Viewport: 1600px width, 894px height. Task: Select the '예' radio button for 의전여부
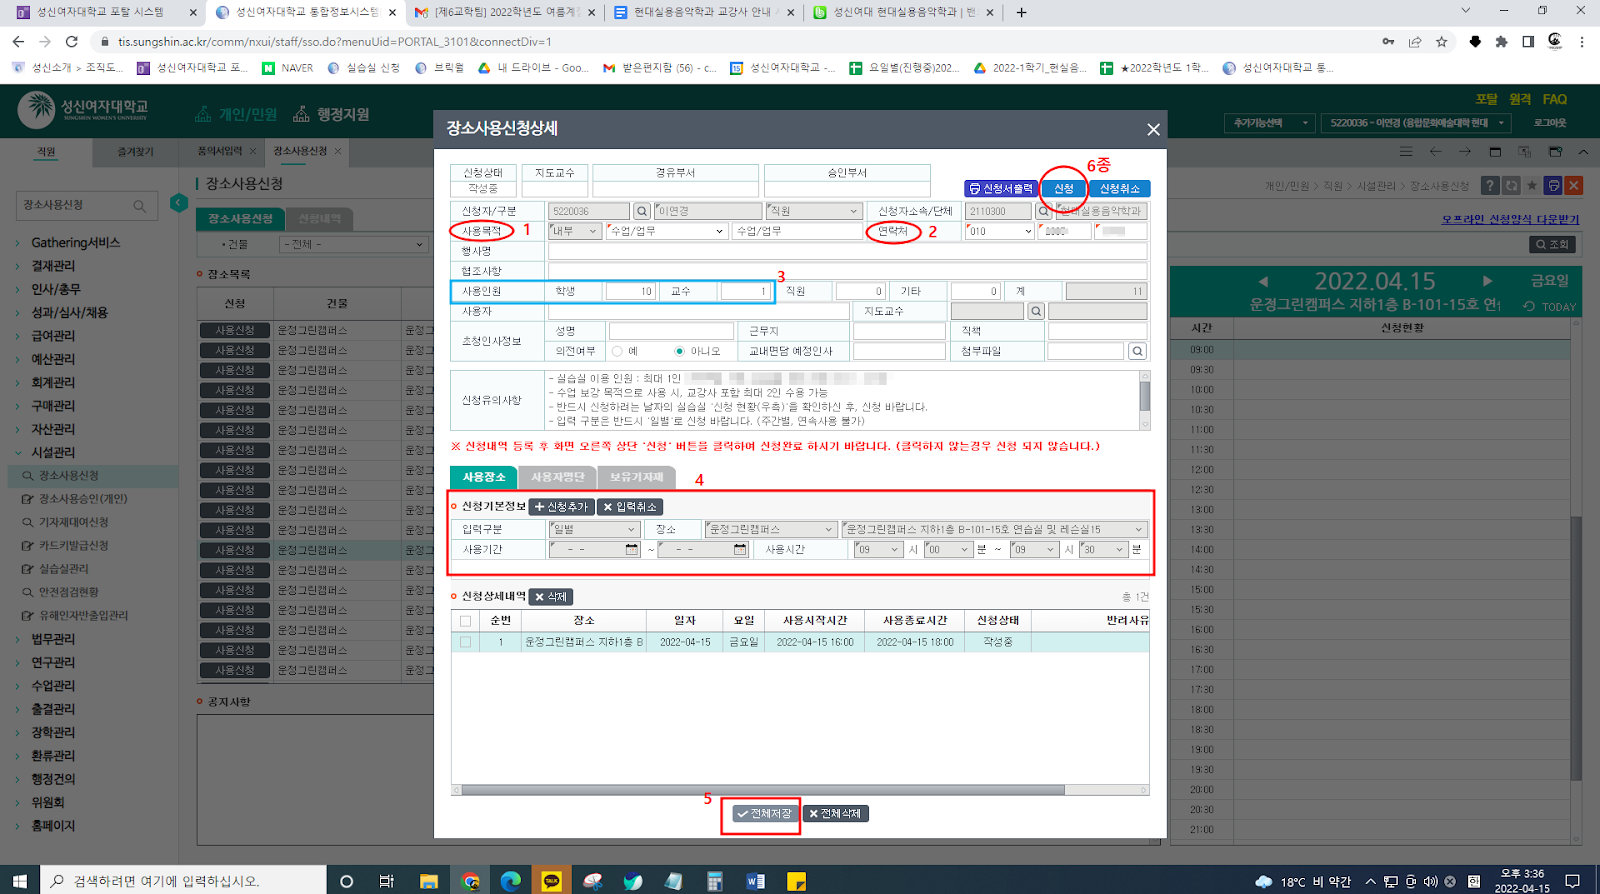(x=617, y=351)
